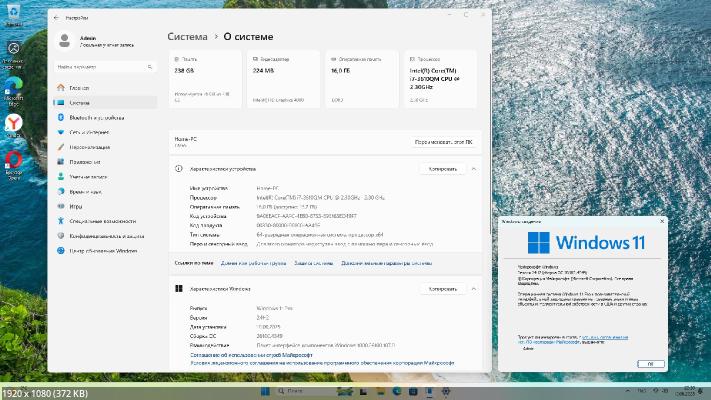Image resolution: width=711 pixels, height=400 pixels.
Task: Open Домен или рабочая группа link
Action: pyautogui.click(x=253, y=263)
